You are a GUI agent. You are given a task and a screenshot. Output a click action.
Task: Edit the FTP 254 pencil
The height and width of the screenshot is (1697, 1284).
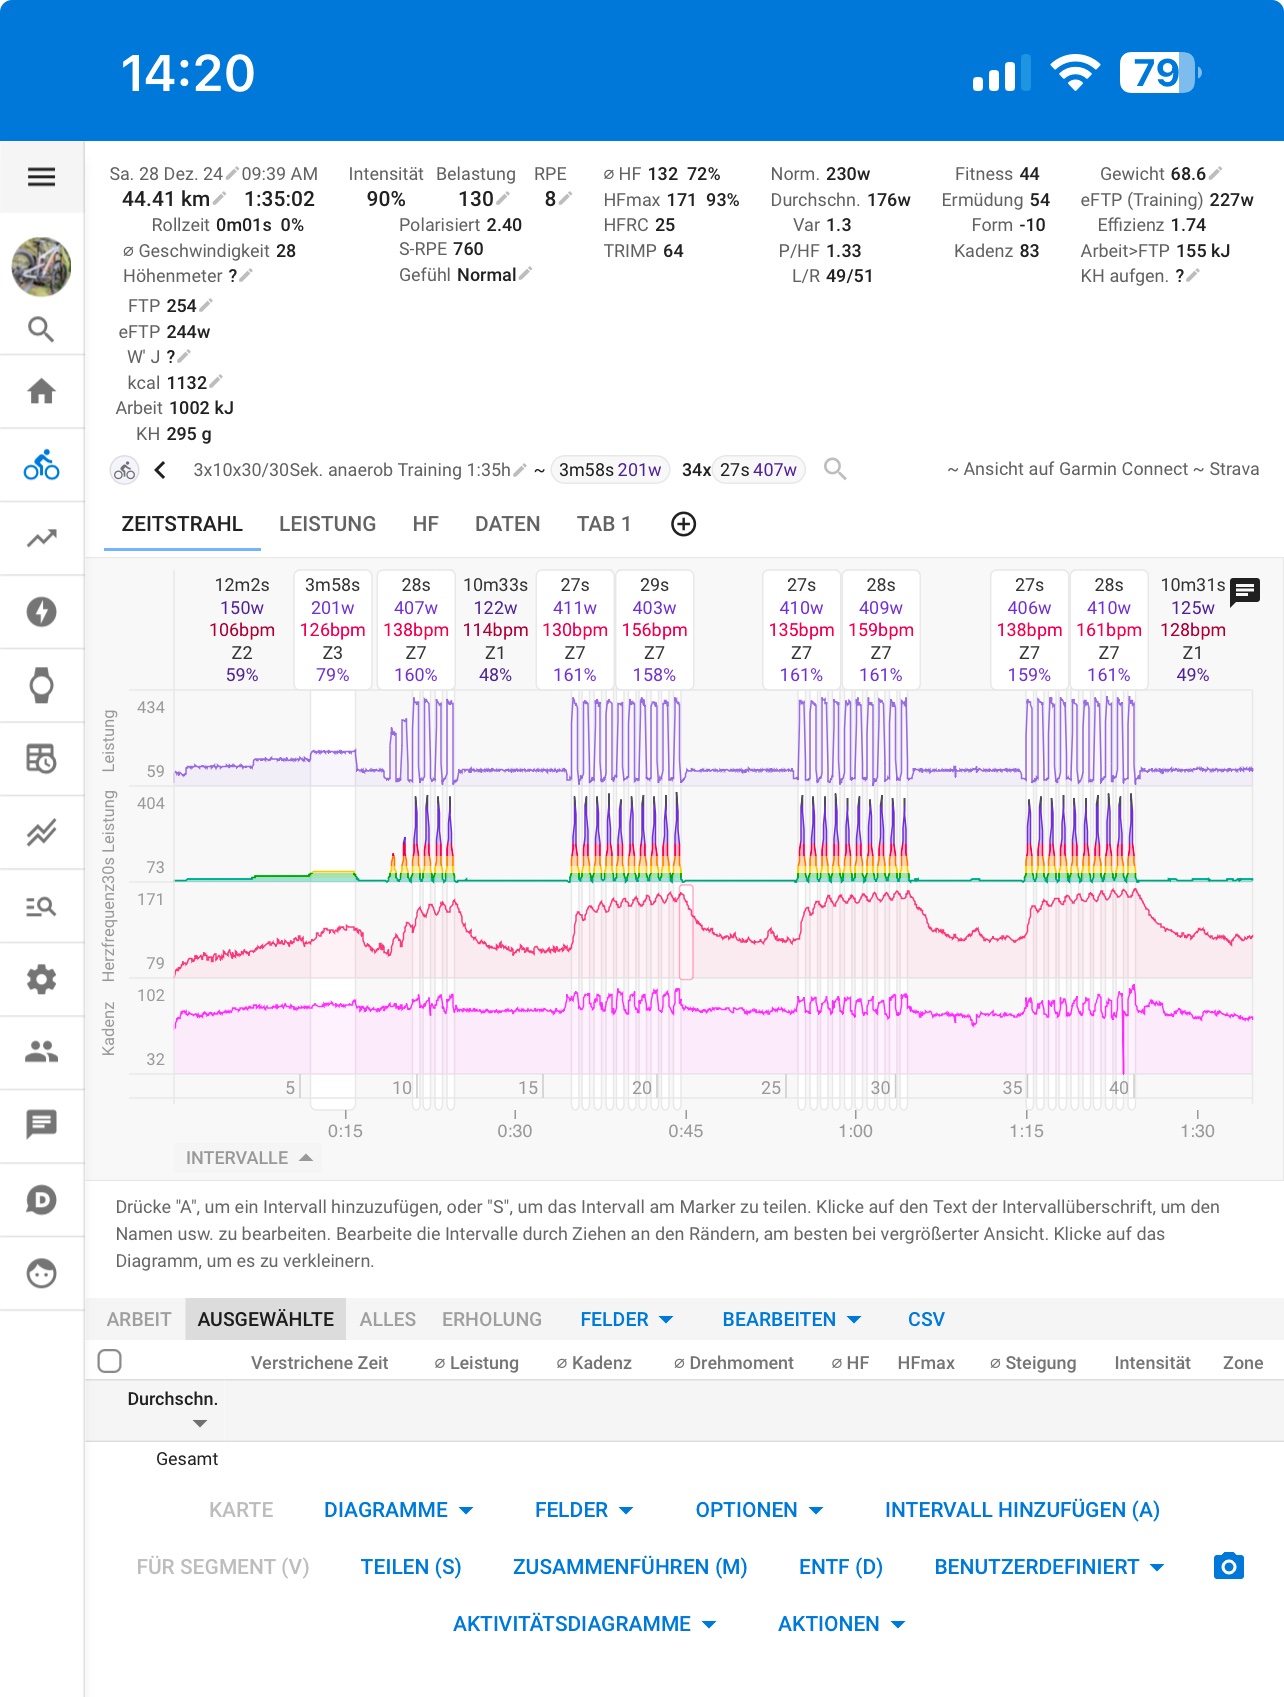tap(206, 305)
